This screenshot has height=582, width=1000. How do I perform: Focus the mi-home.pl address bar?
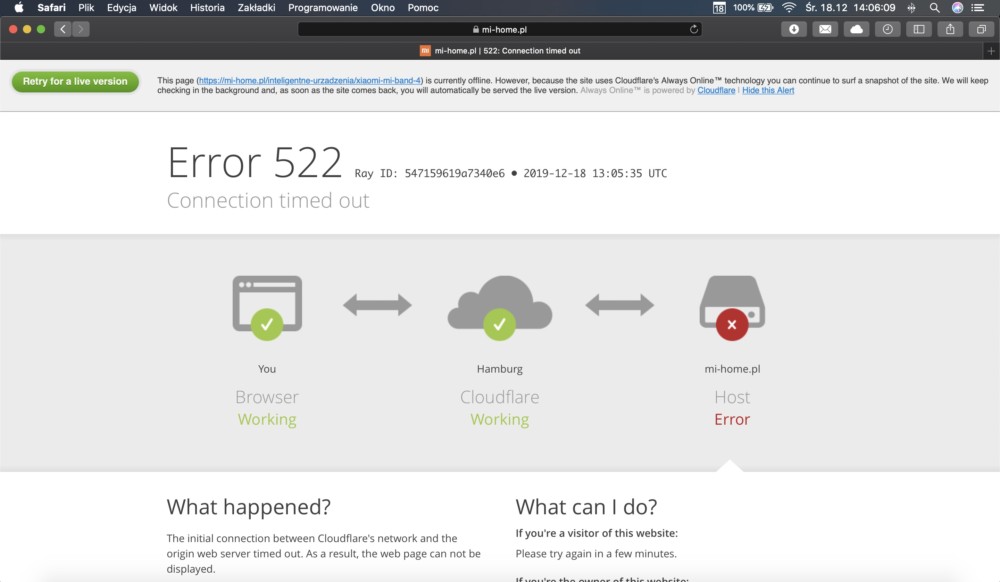(x=500, y=29)
